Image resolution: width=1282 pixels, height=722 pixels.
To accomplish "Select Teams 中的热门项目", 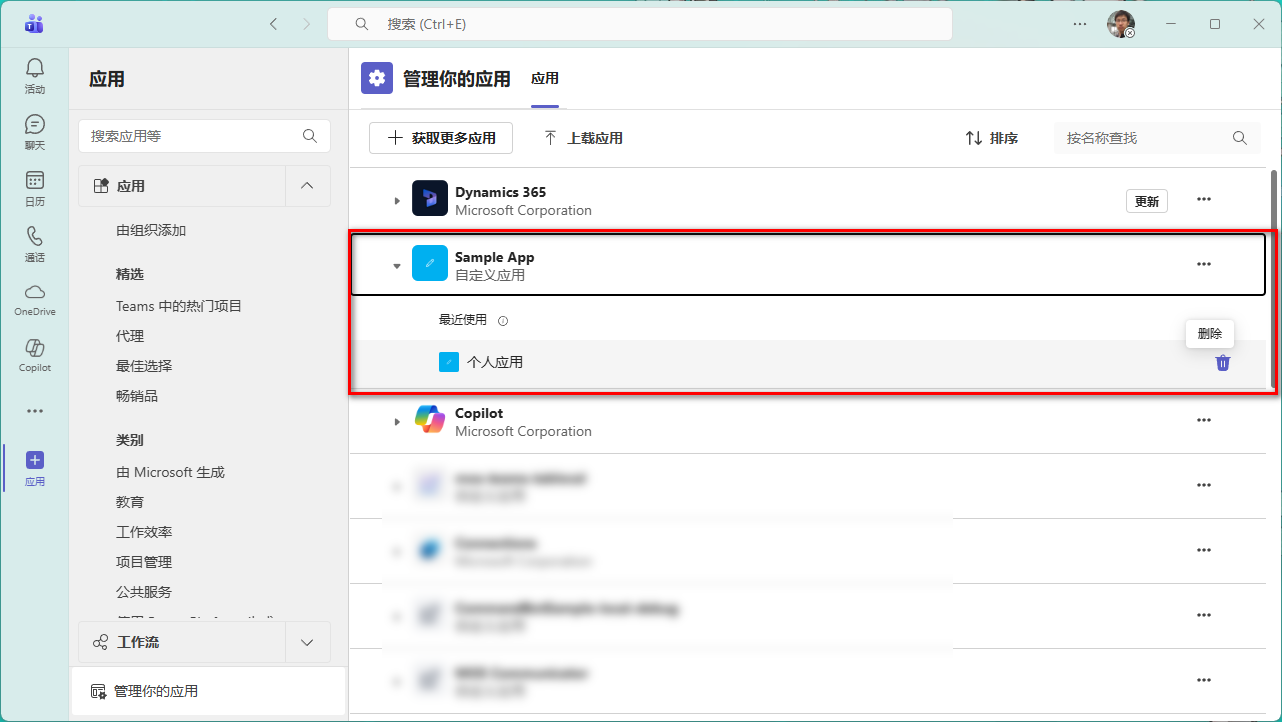I will pos(179,306).
